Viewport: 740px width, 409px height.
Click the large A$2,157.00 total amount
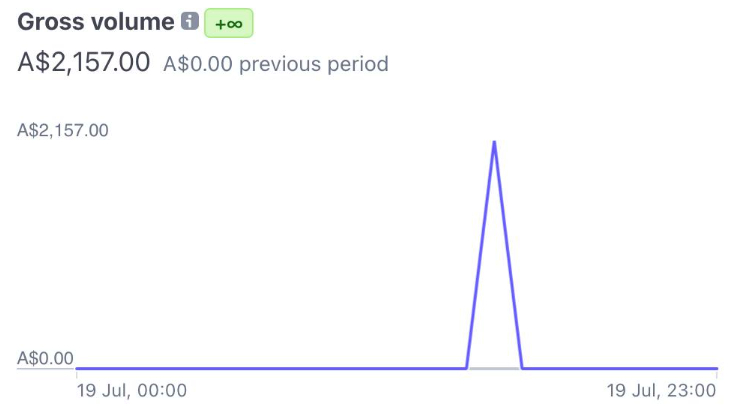point(84,62)
